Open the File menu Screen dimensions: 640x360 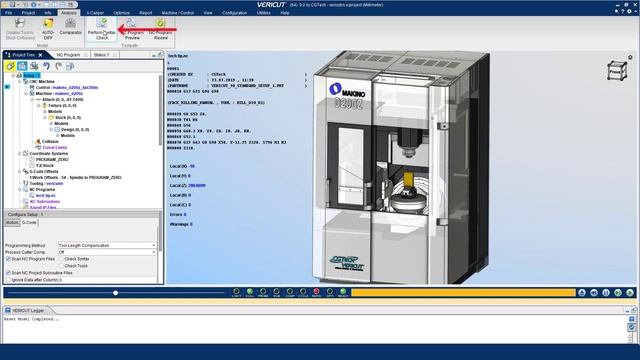pos(9,13)
